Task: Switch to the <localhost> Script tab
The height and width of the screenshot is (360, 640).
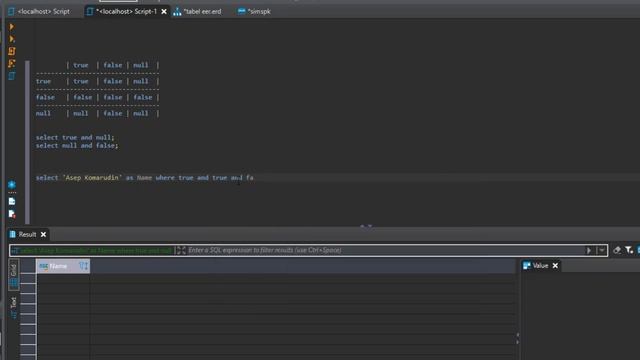Action: pos(39,11)
